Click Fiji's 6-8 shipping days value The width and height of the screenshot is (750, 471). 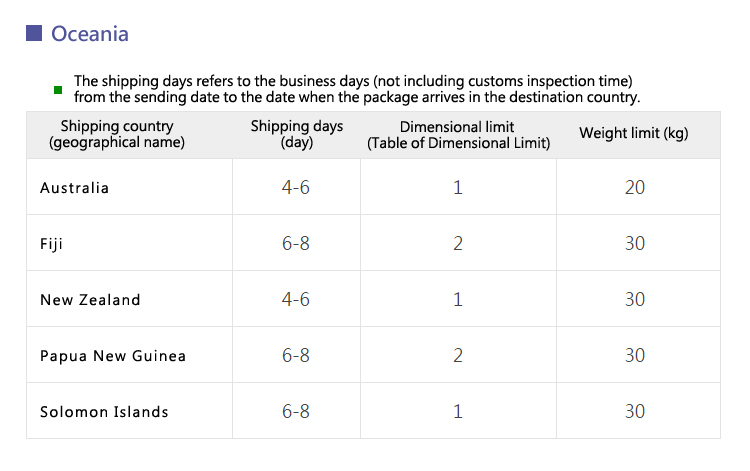[x=296, y=243]
